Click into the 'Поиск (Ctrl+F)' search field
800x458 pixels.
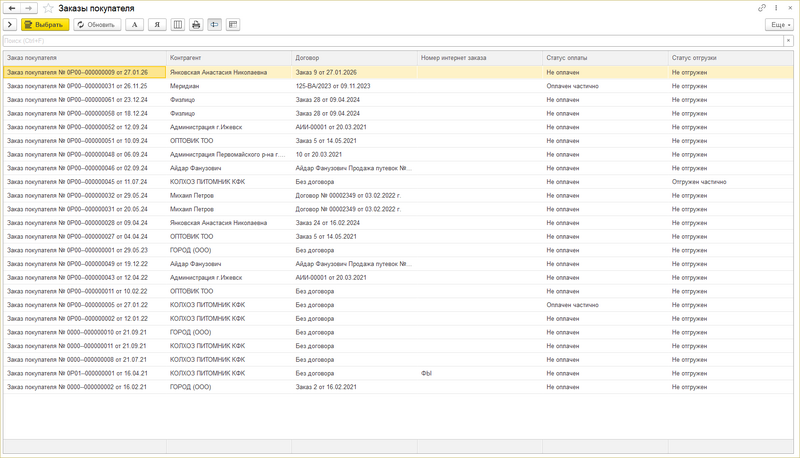[x=390, y=41]
